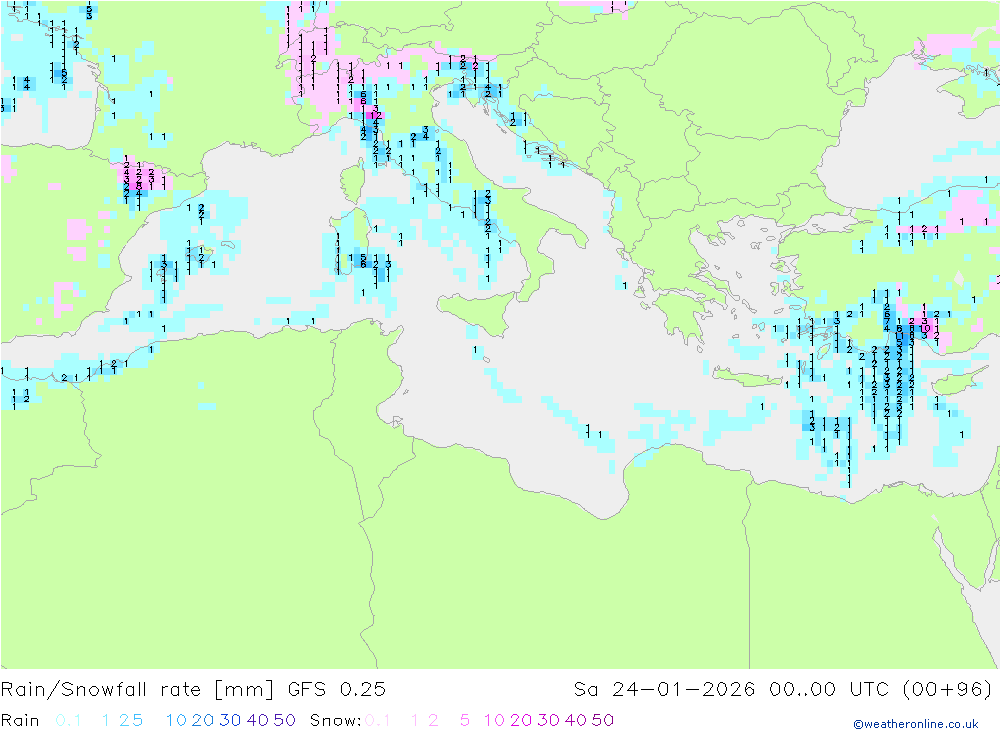1000x733 pixels.
Task: Select Rain legend value 40
Action: click(x=257, y=720)
